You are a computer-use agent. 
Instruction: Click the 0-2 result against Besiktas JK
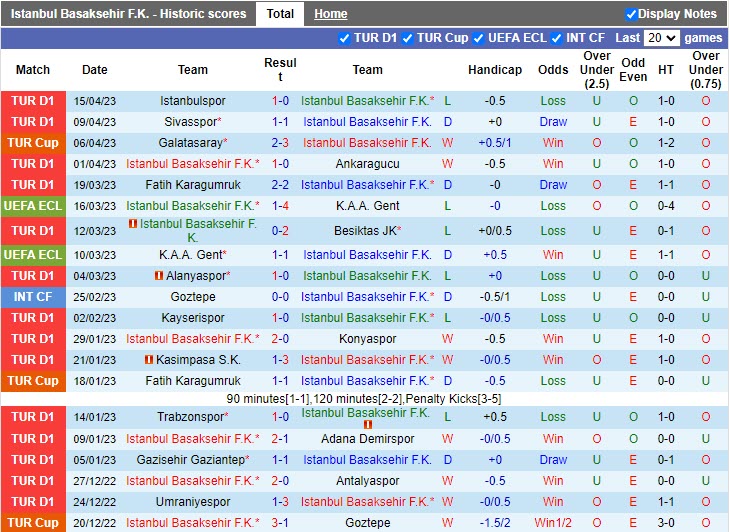(280, 231)
